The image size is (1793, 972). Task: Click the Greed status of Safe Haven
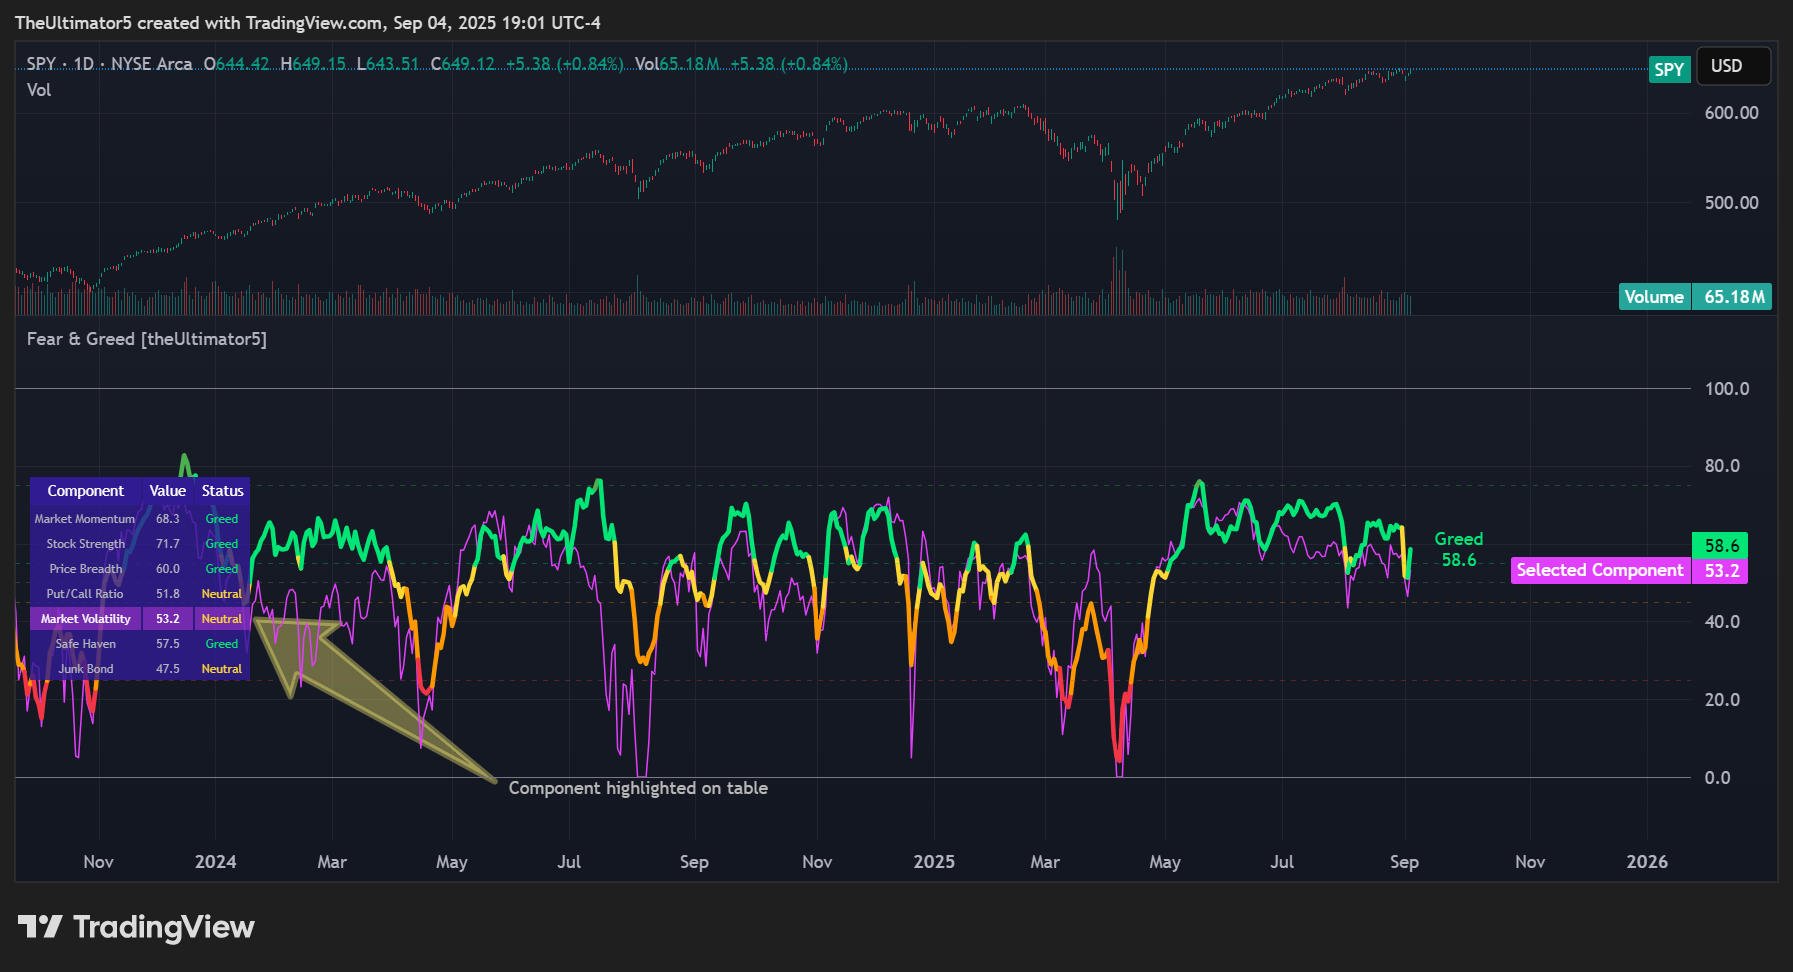click(x=222, y=644)
